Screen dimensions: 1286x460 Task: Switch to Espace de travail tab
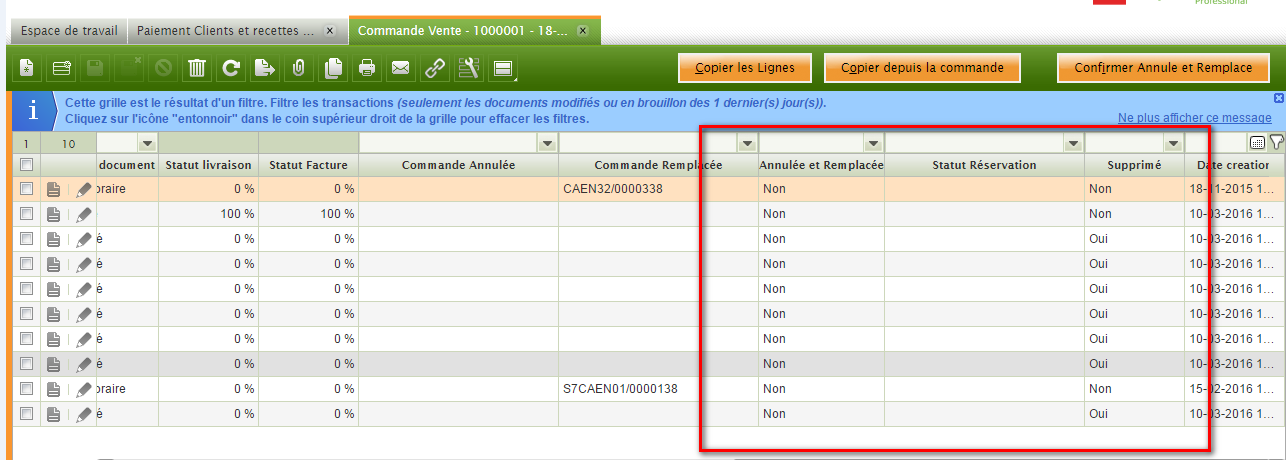68,31
